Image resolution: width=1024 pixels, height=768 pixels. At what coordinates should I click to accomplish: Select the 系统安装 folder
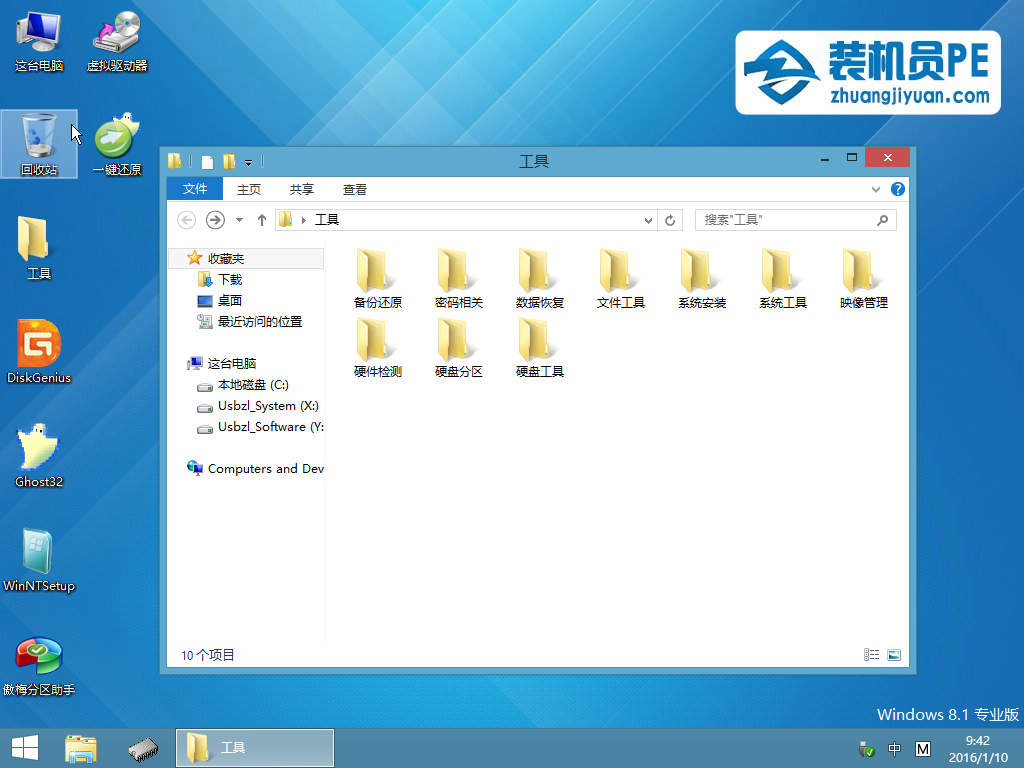tap(701, 279)
